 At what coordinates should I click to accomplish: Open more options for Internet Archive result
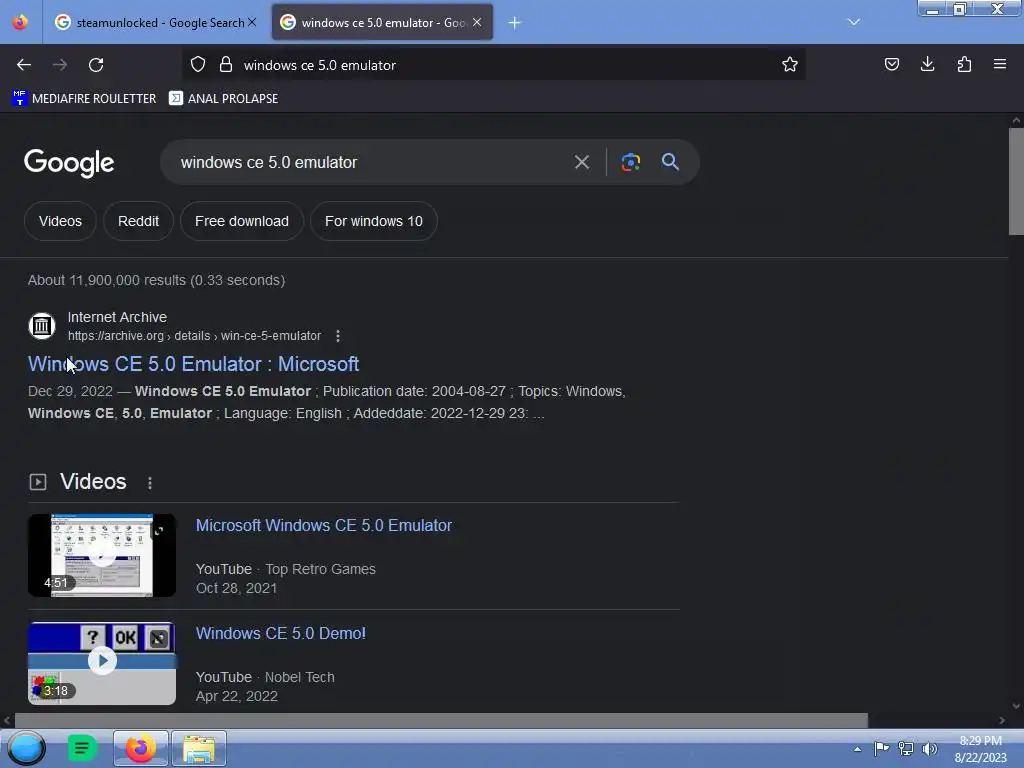338,336
